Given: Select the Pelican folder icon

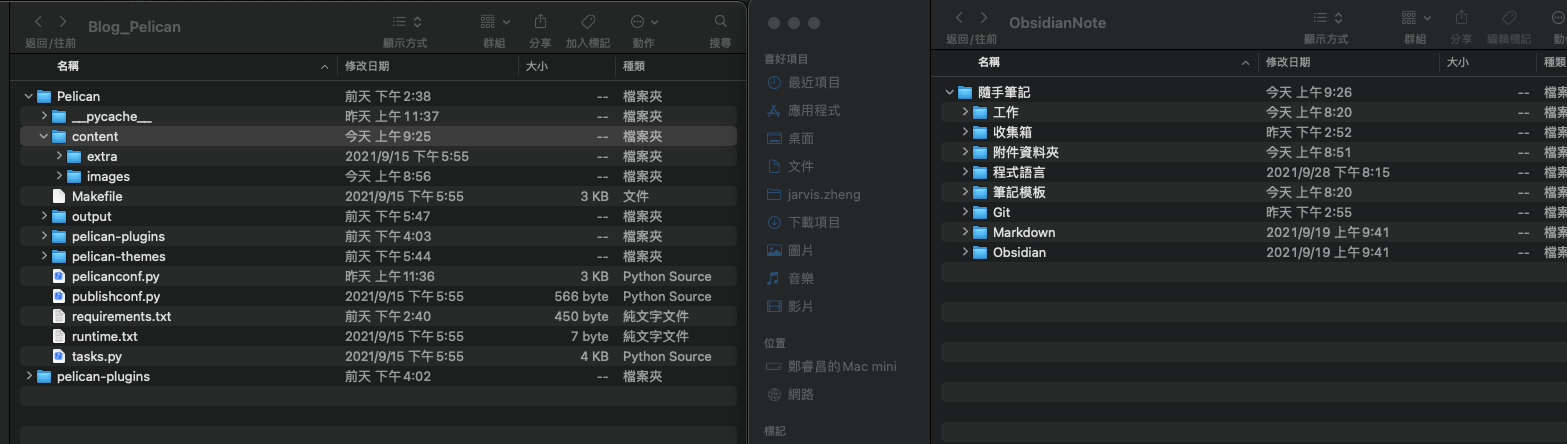Looking at the screenshot, I should [x=44, y=97].
